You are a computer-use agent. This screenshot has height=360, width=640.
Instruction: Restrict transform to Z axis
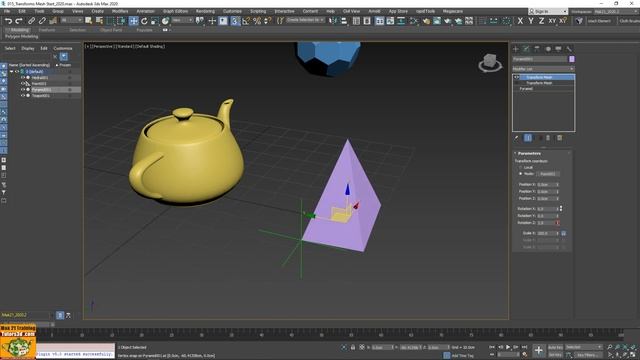(x=541, y=21)
